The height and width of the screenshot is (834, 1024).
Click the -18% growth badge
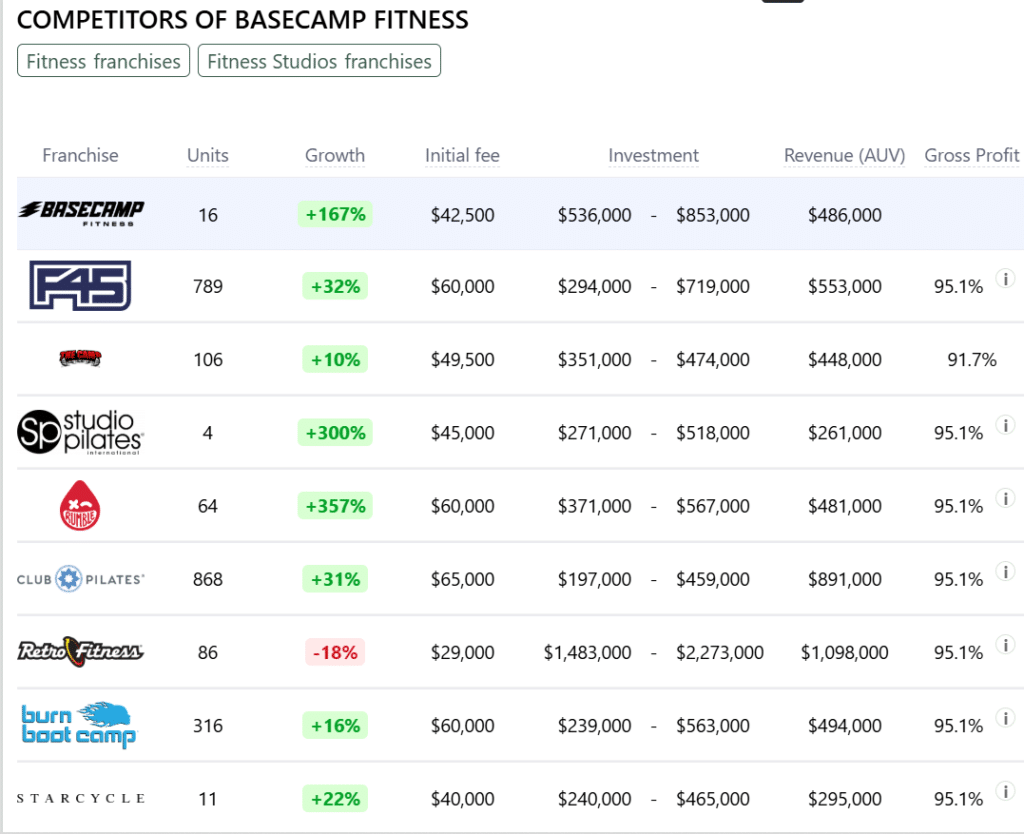tap(335, 652)
